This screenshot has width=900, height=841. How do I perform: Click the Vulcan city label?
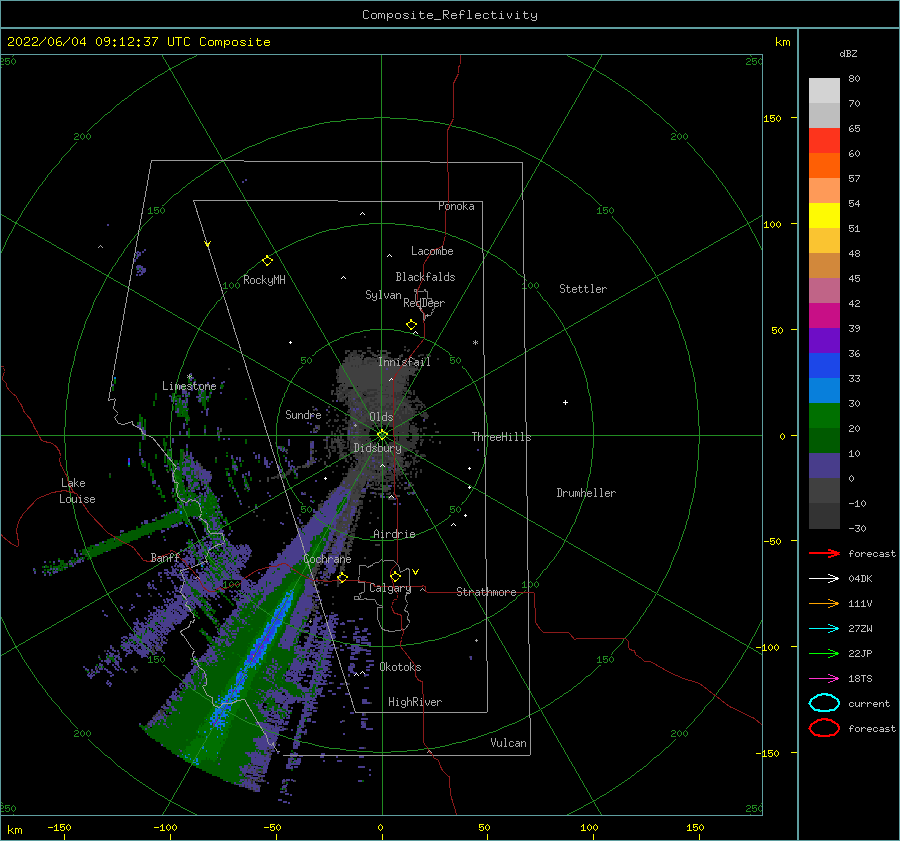pyautogui.click(x=509, y=743)
